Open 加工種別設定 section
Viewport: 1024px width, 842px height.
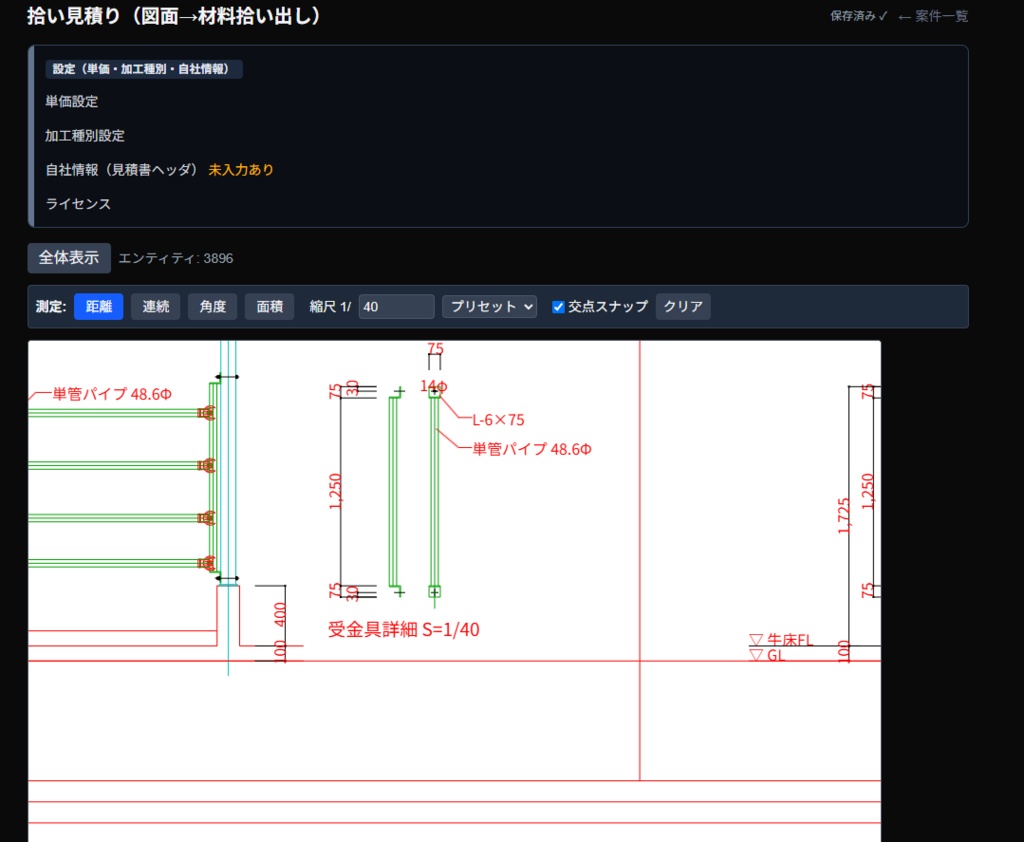85,135
